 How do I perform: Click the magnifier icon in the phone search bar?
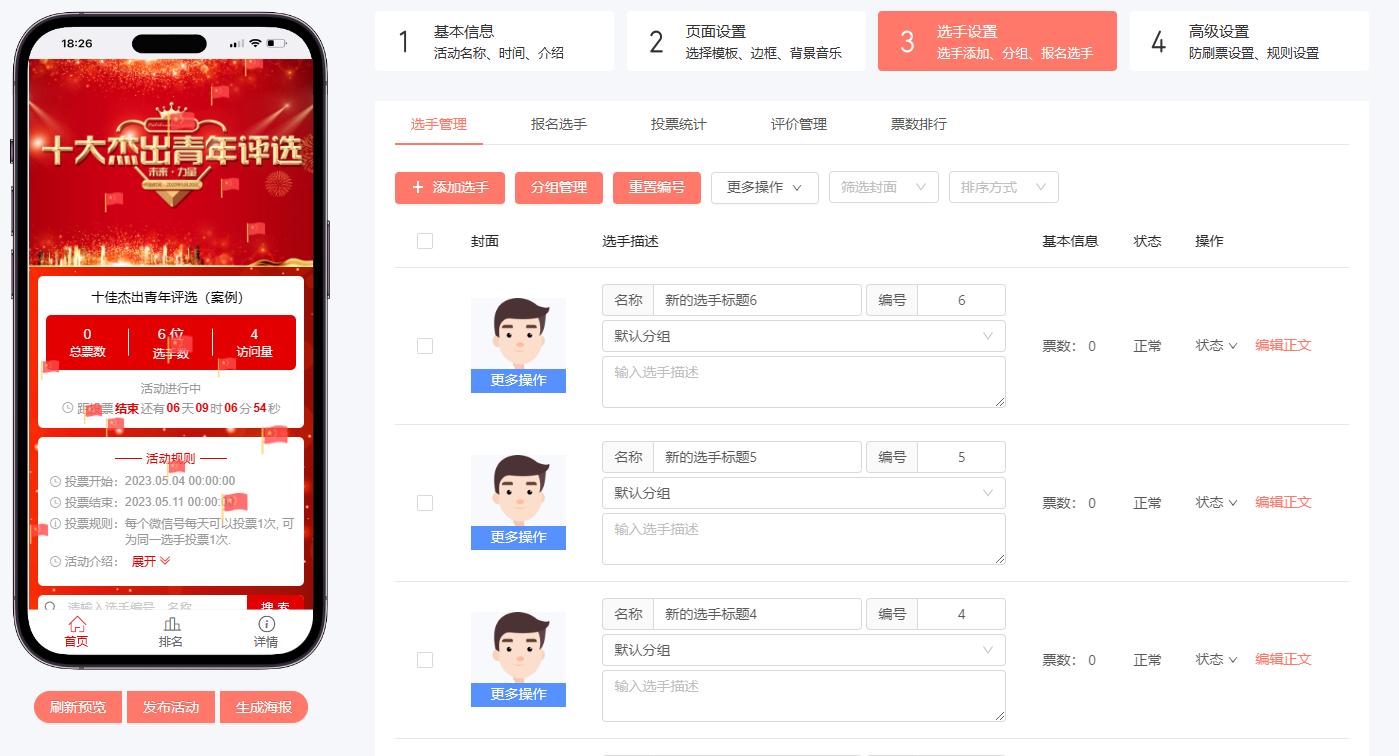click(x=50, y=607)
